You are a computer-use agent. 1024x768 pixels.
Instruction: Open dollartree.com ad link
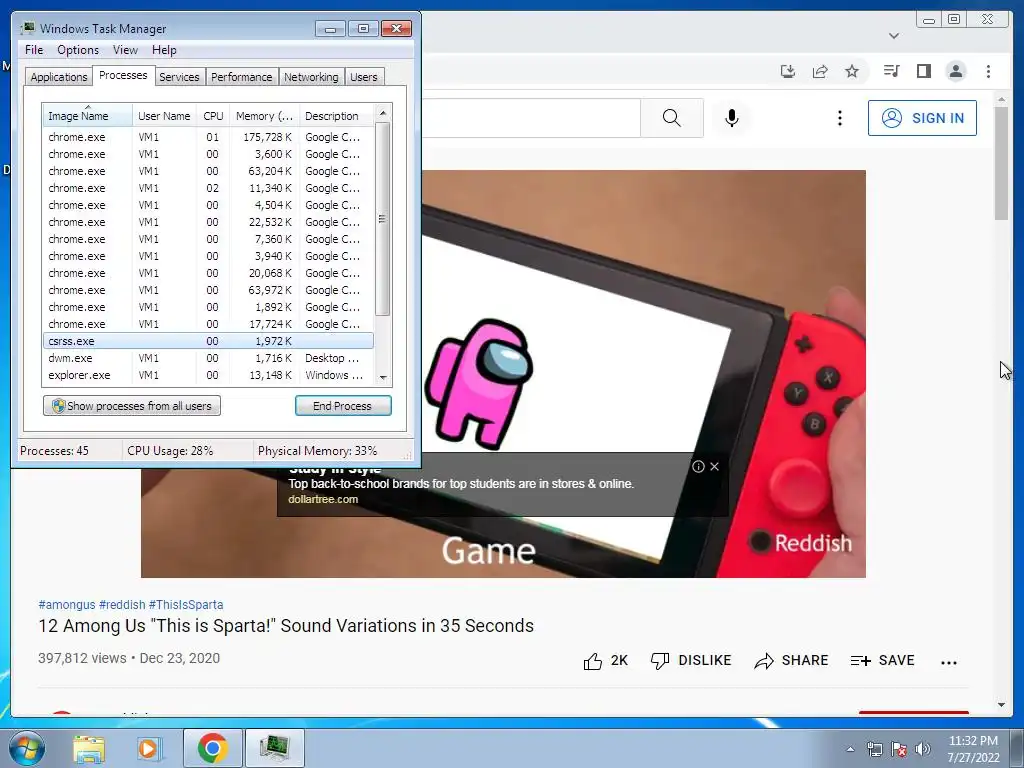tap(323, 500)
